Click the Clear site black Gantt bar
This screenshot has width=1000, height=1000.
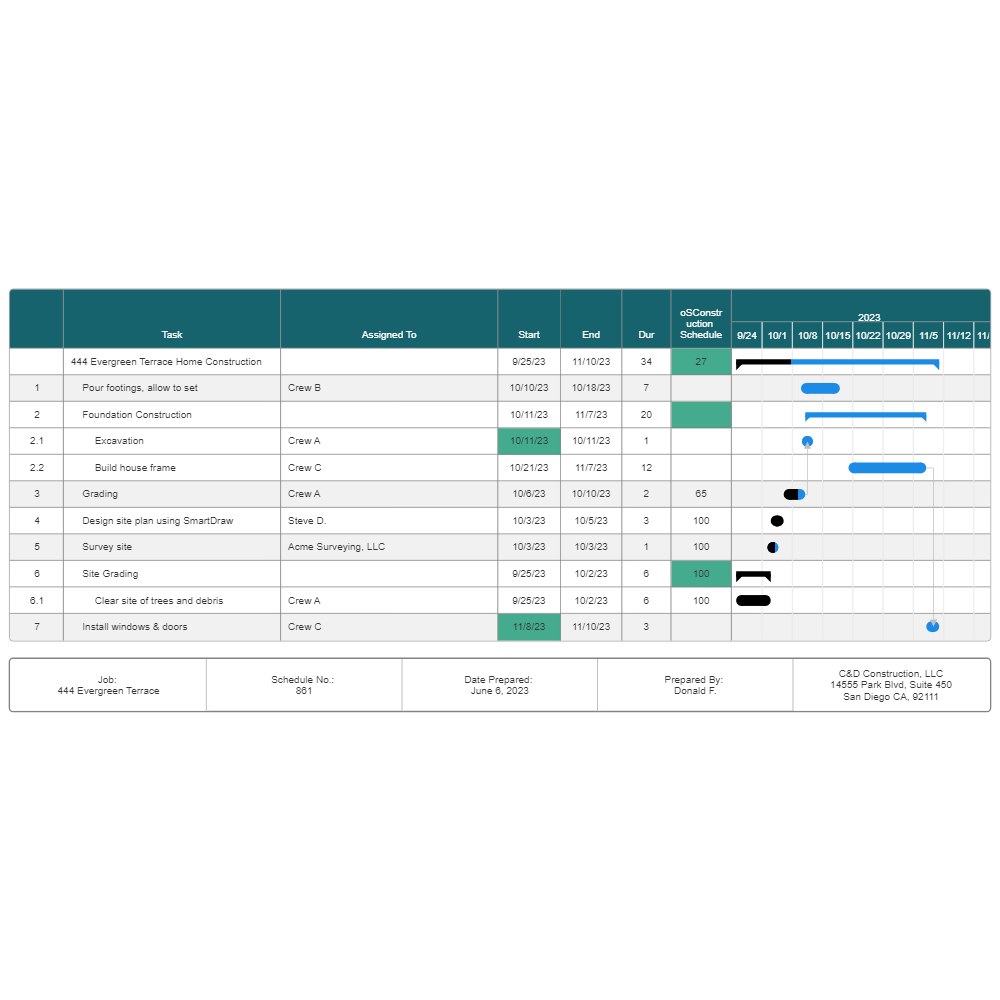[x=753, y=600]
